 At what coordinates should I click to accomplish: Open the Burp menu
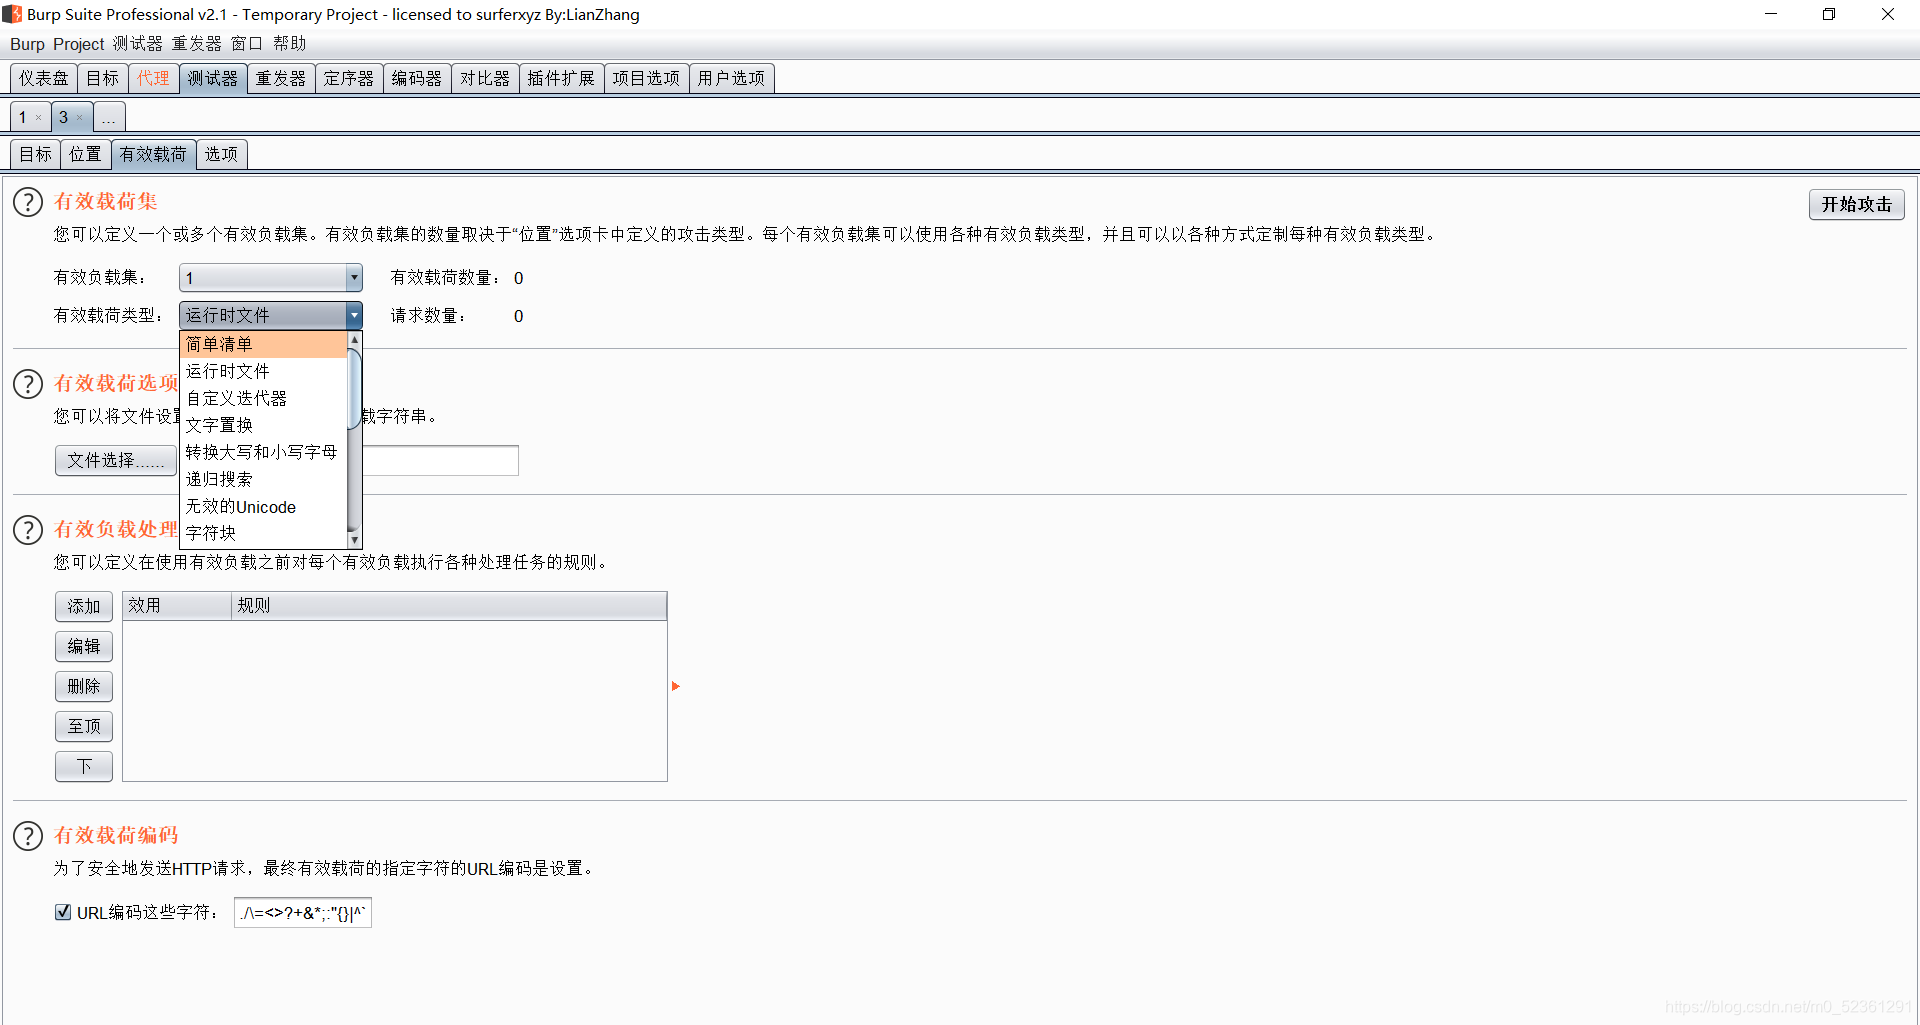click(27, 44)
